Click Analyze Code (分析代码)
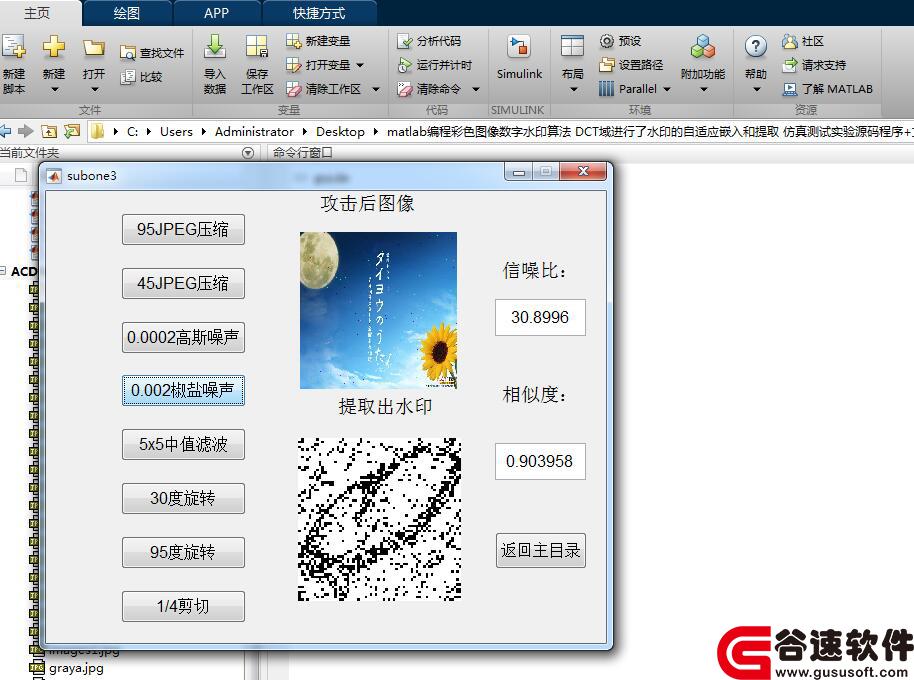The image size is (914, 680). tap(429, 41)
